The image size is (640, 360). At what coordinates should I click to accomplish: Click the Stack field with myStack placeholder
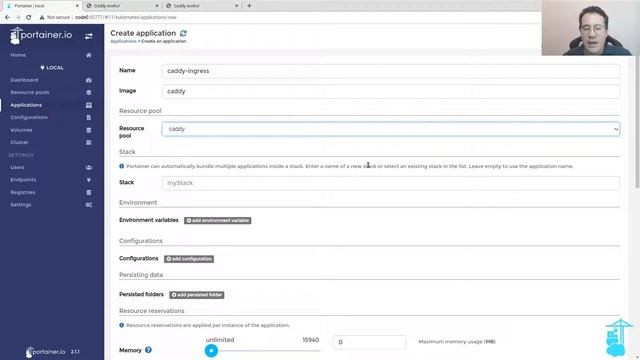coord(391,183)
